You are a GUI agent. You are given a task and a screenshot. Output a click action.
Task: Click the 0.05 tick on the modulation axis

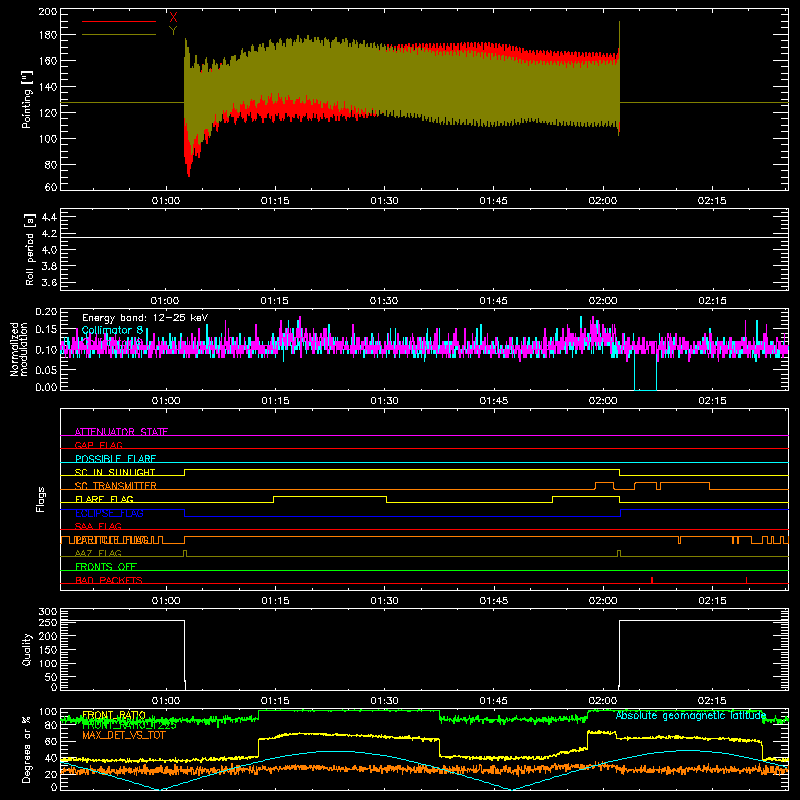click(46, 369)
